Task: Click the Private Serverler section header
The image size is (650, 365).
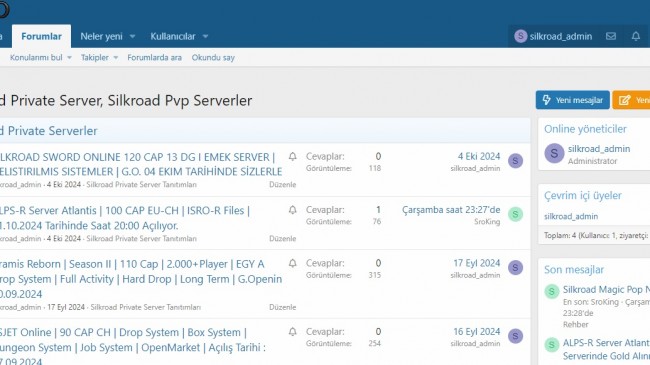Action: pyautogui.click(x=49, y=131)
